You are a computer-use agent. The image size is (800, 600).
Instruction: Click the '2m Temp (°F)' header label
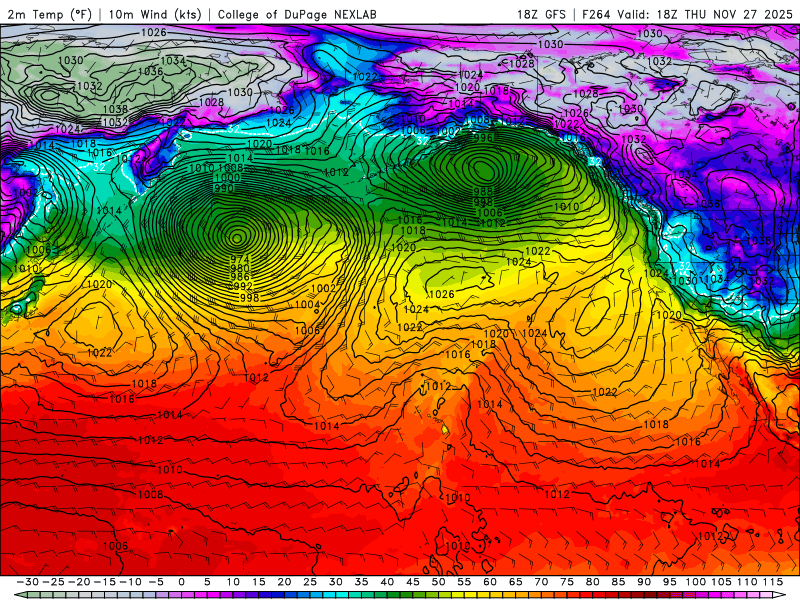point(49,14)
